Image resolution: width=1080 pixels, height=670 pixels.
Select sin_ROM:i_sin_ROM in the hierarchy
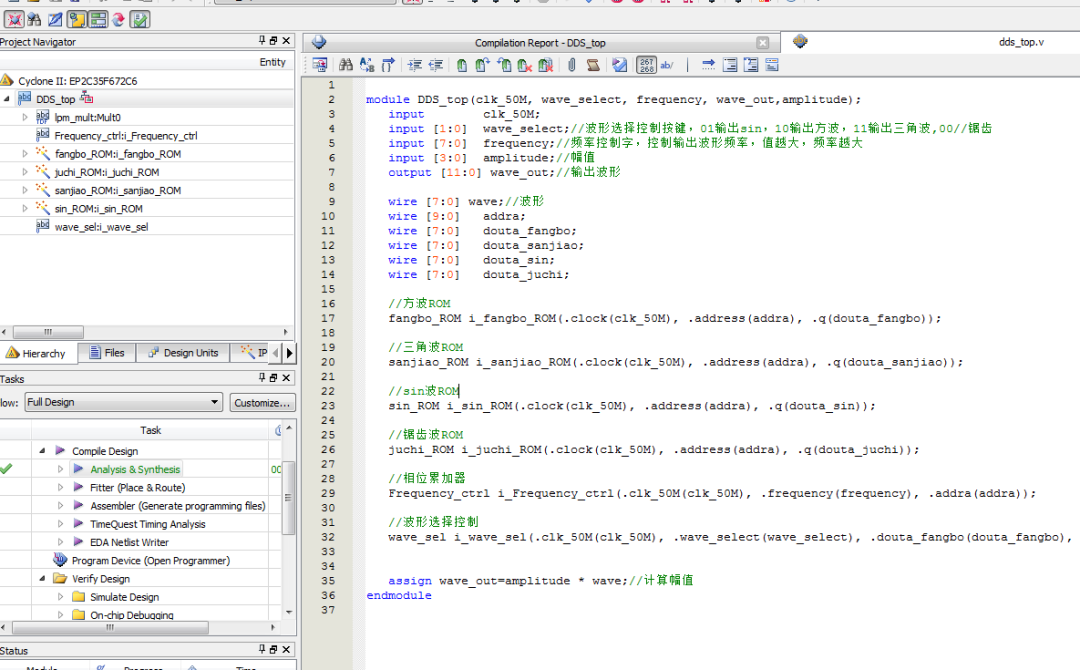(x=98, y=209)
